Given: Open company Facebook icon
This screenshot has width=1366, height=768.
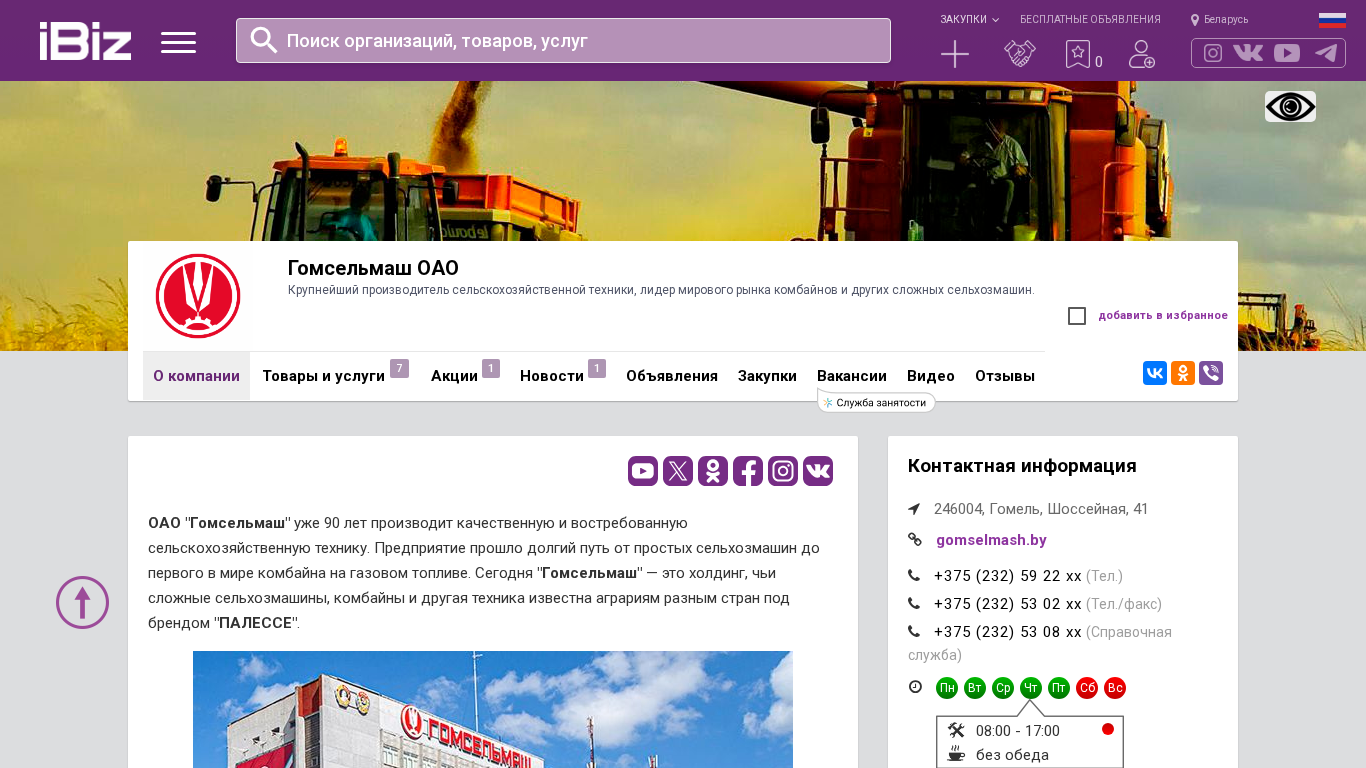Looking at the screenshot, I should 748,471.
